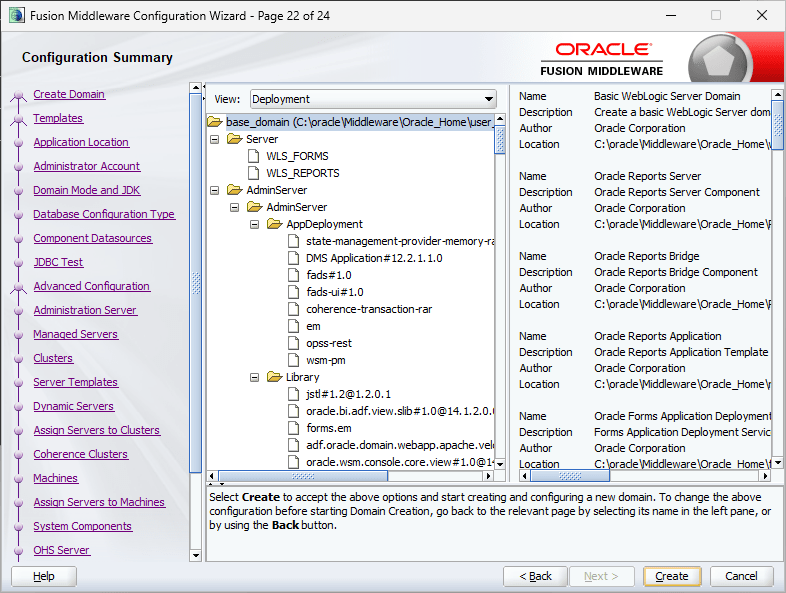Collapse the top-level AdminServer node
Viewport: 786px width, 593px height.
click(215, 190)
